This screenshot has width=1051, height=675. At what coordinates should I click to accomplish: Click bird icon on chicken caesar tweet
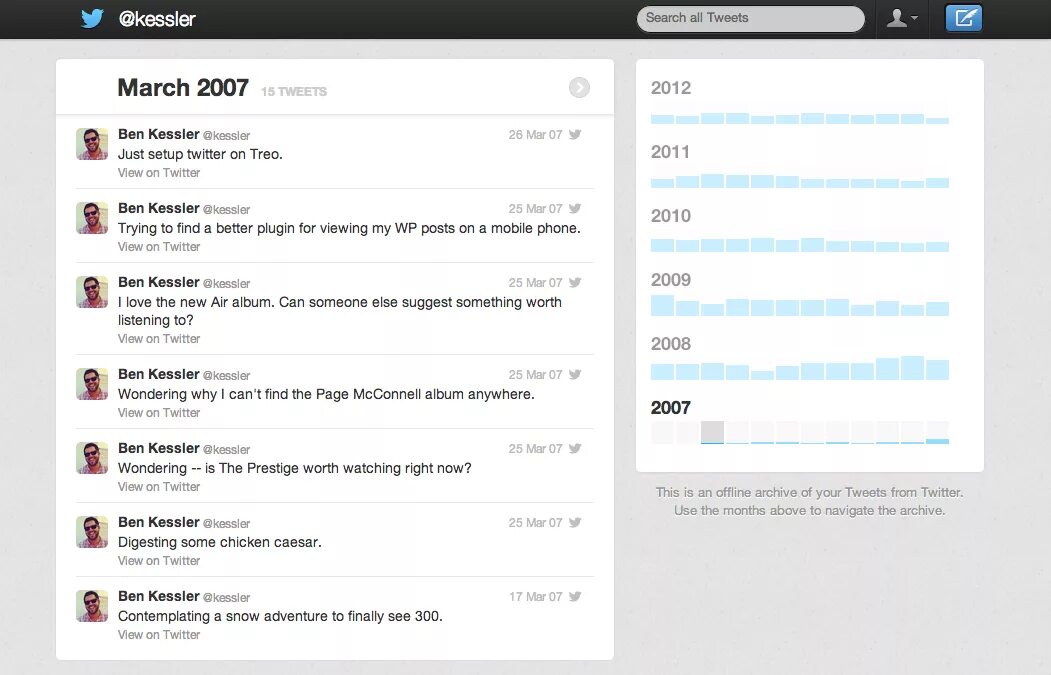pyautogui.click(x=575, y=522)
